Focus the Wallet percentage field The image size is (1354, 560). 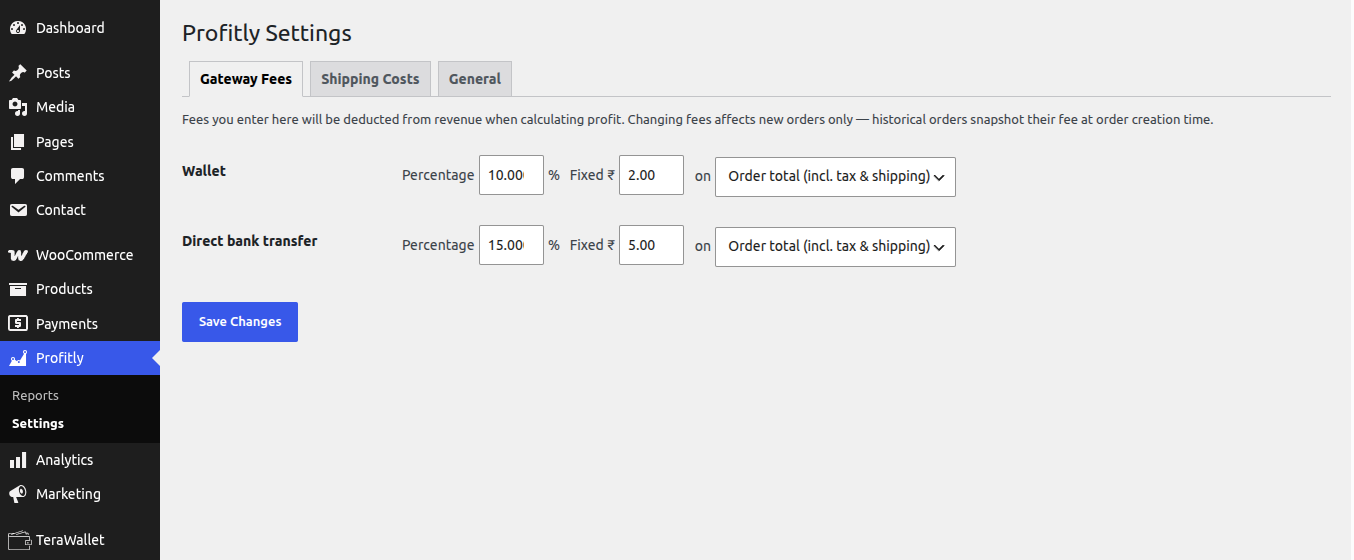(511, 175)
